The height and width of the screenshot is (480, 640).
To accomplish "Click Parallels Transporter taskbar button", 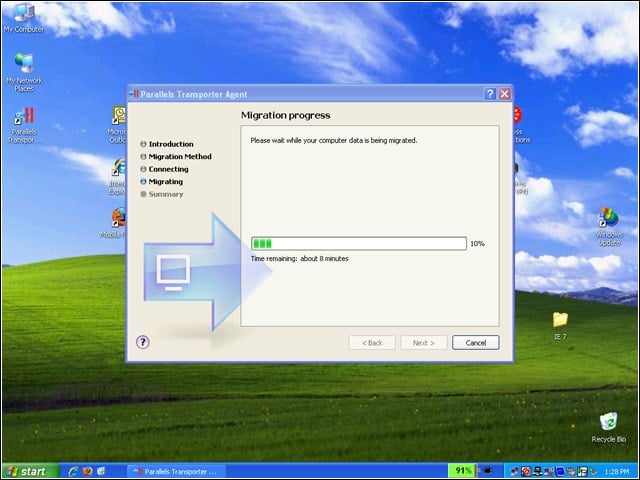I will tap(176, 471).
